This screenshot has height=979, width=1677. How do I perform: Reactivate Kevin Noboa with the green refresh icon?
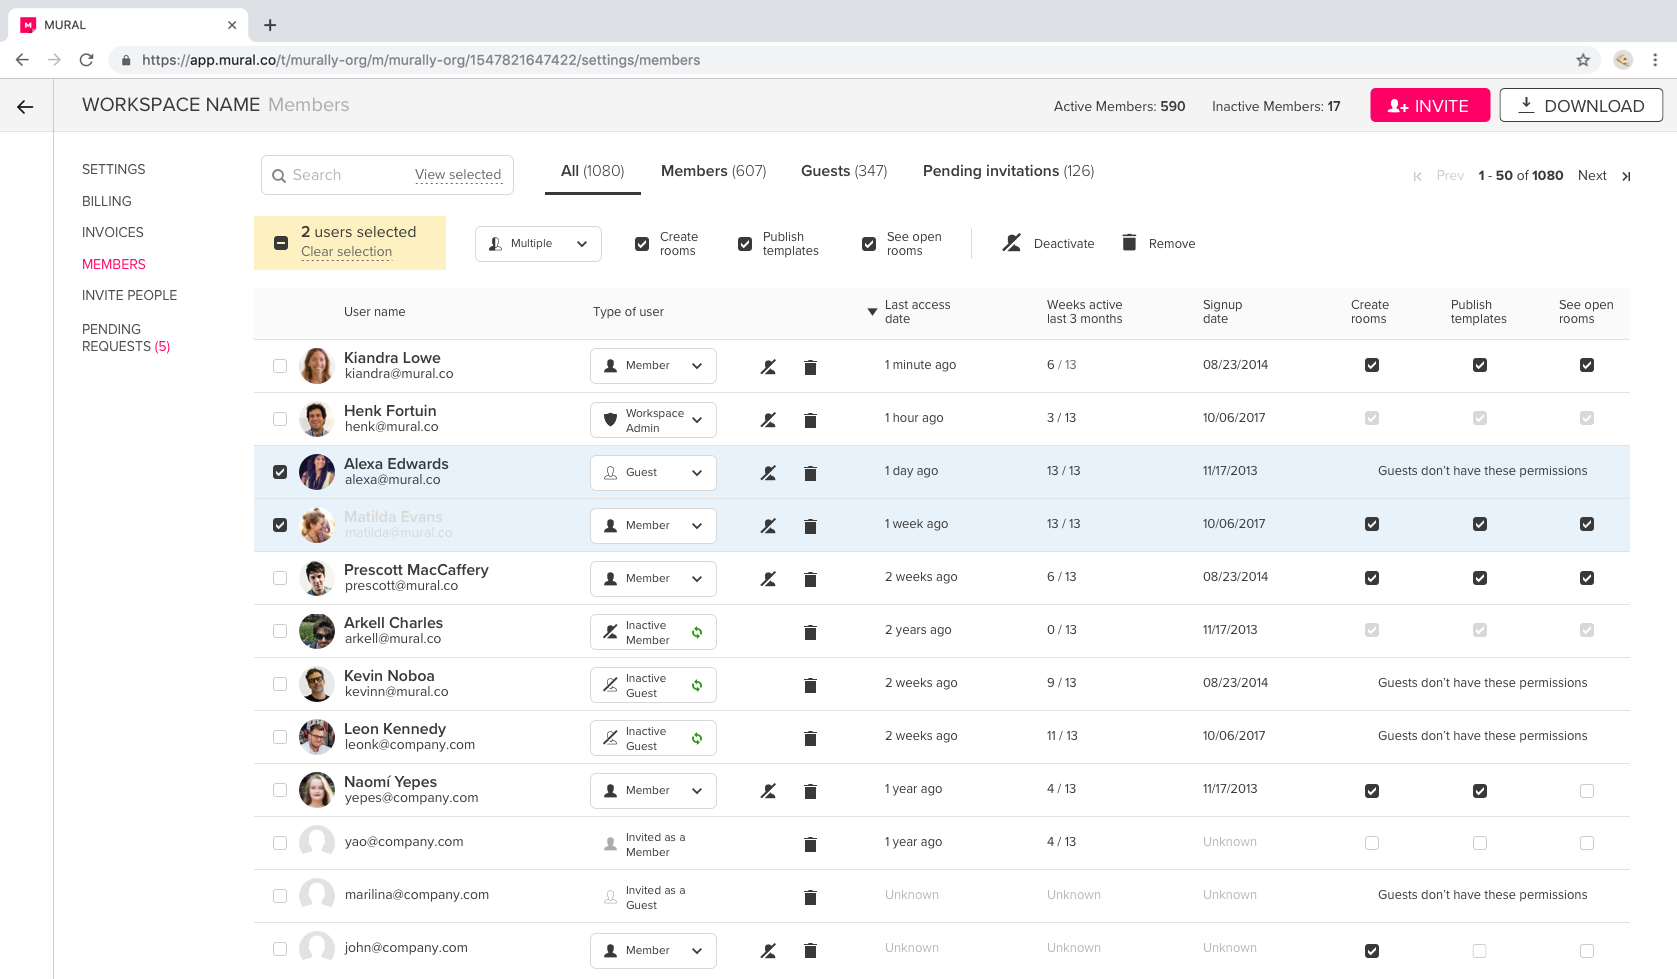[x=697, y=685]
